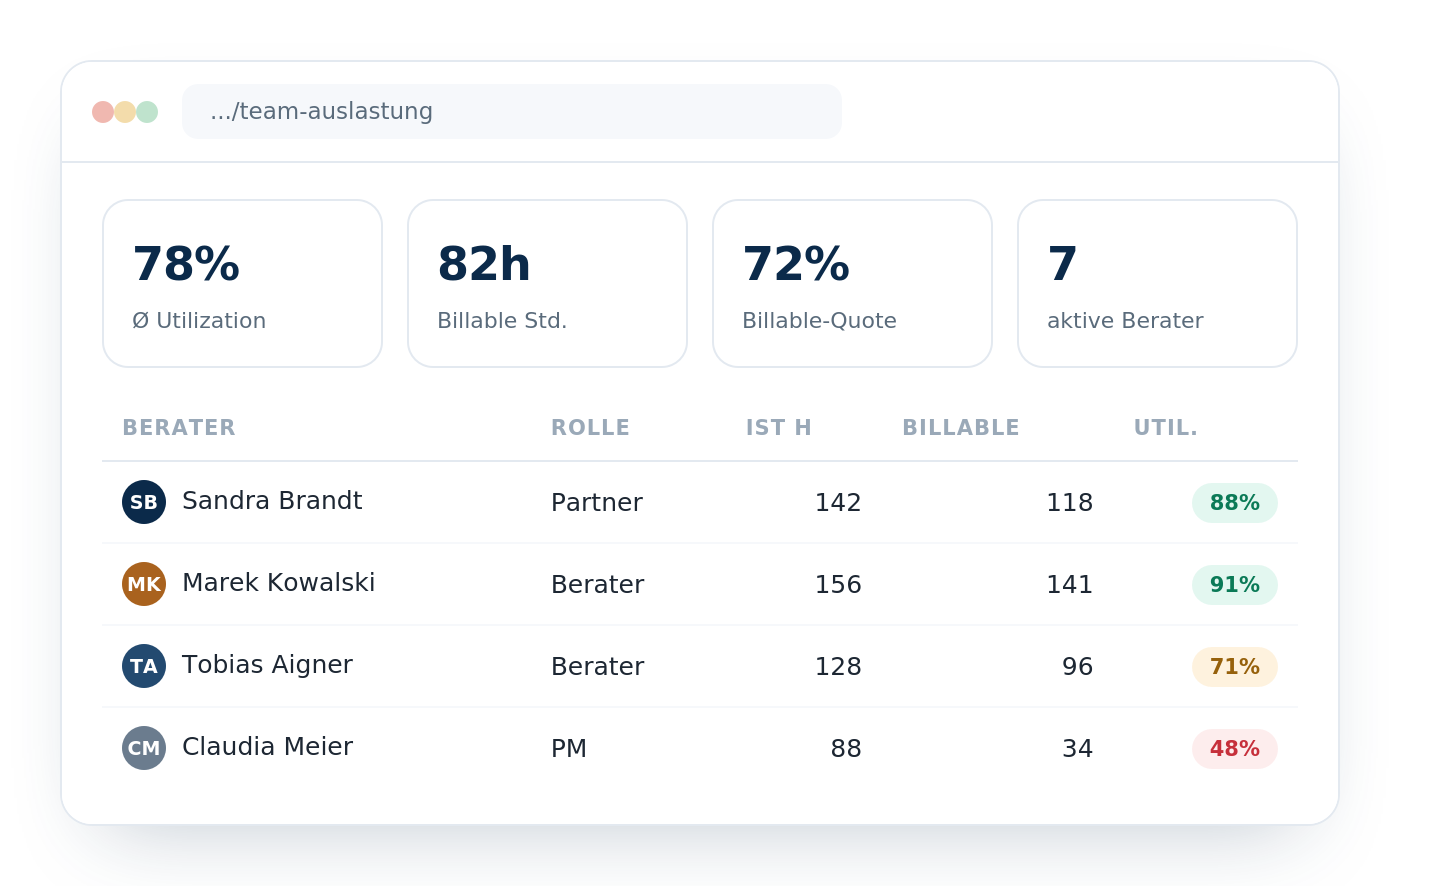Click the yellow window dot

[125, 112]
